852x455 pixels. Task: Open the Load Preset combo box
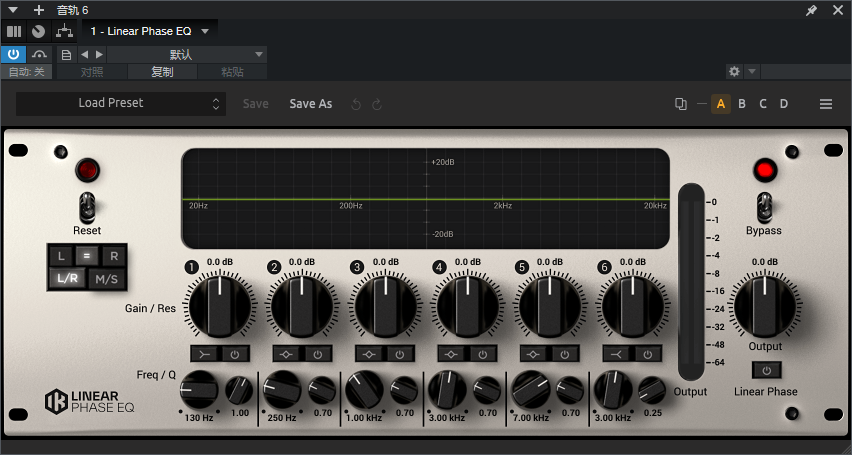[121, 103]
